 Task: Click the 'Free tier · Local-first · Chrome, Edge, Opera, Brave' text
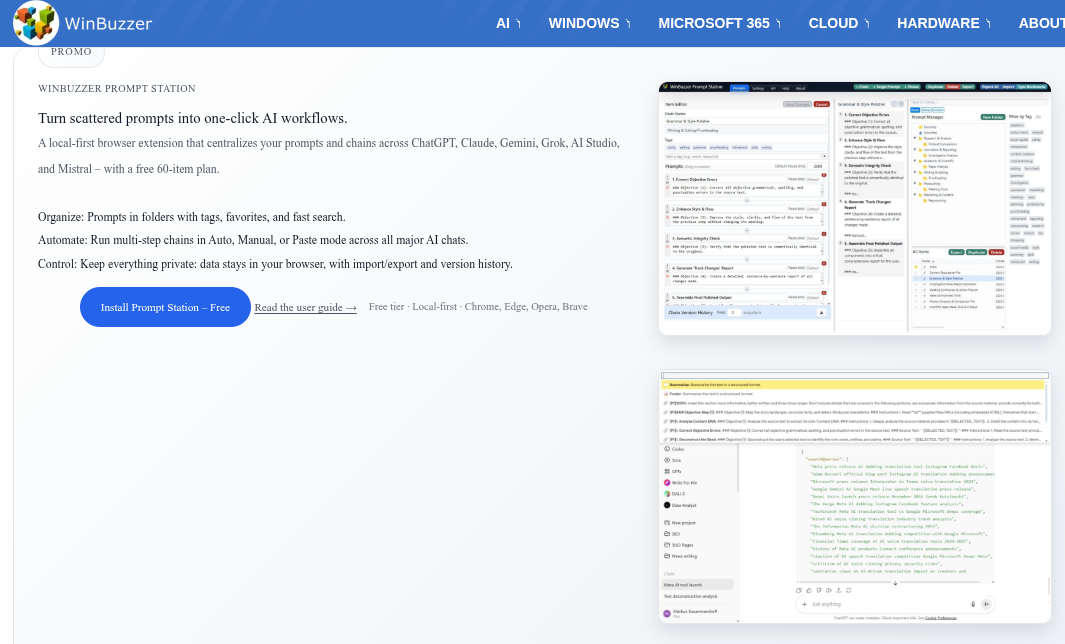[478, 307]
